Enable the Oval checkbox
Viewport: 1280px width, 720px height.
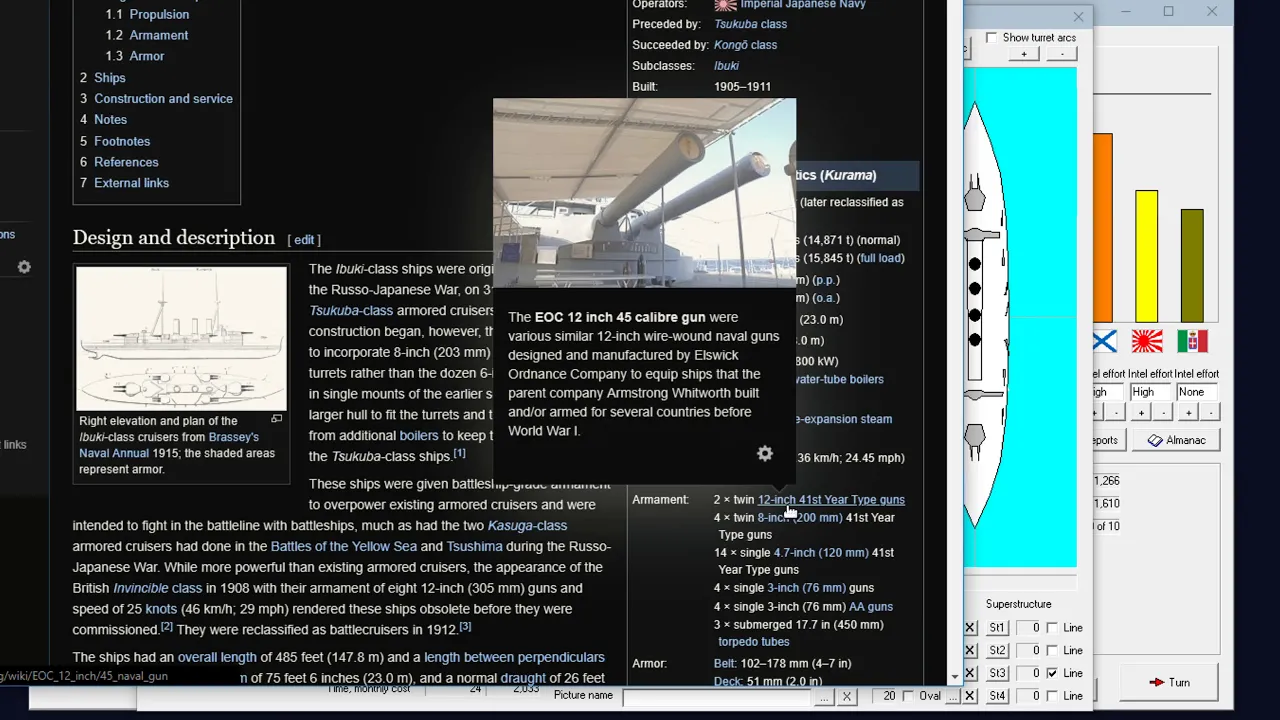pos(908,696)
